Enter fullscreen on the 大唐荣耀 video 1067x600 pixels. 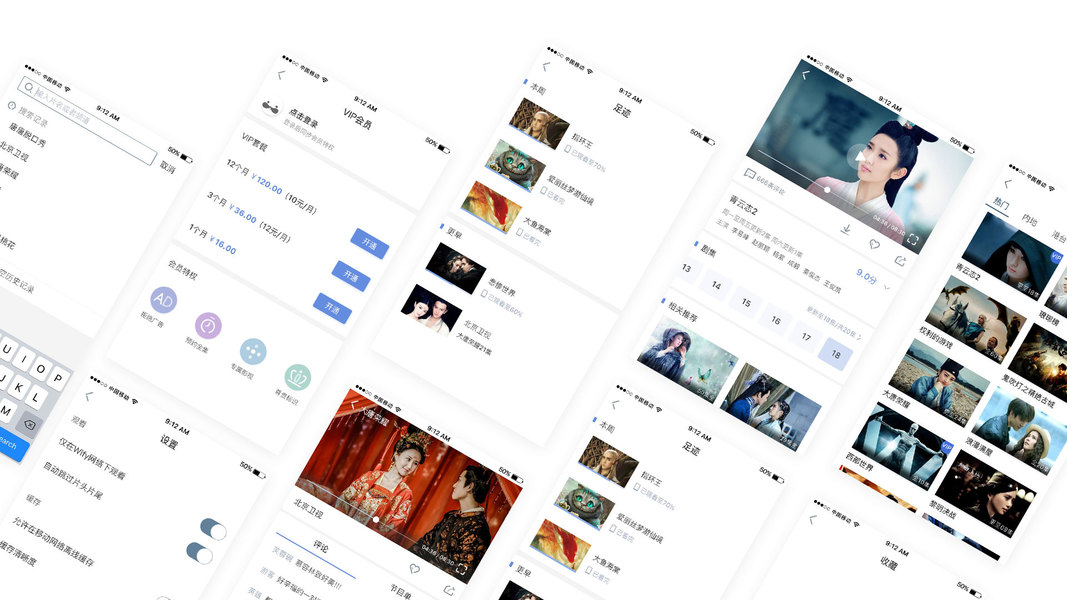click(x=461, y=569)
